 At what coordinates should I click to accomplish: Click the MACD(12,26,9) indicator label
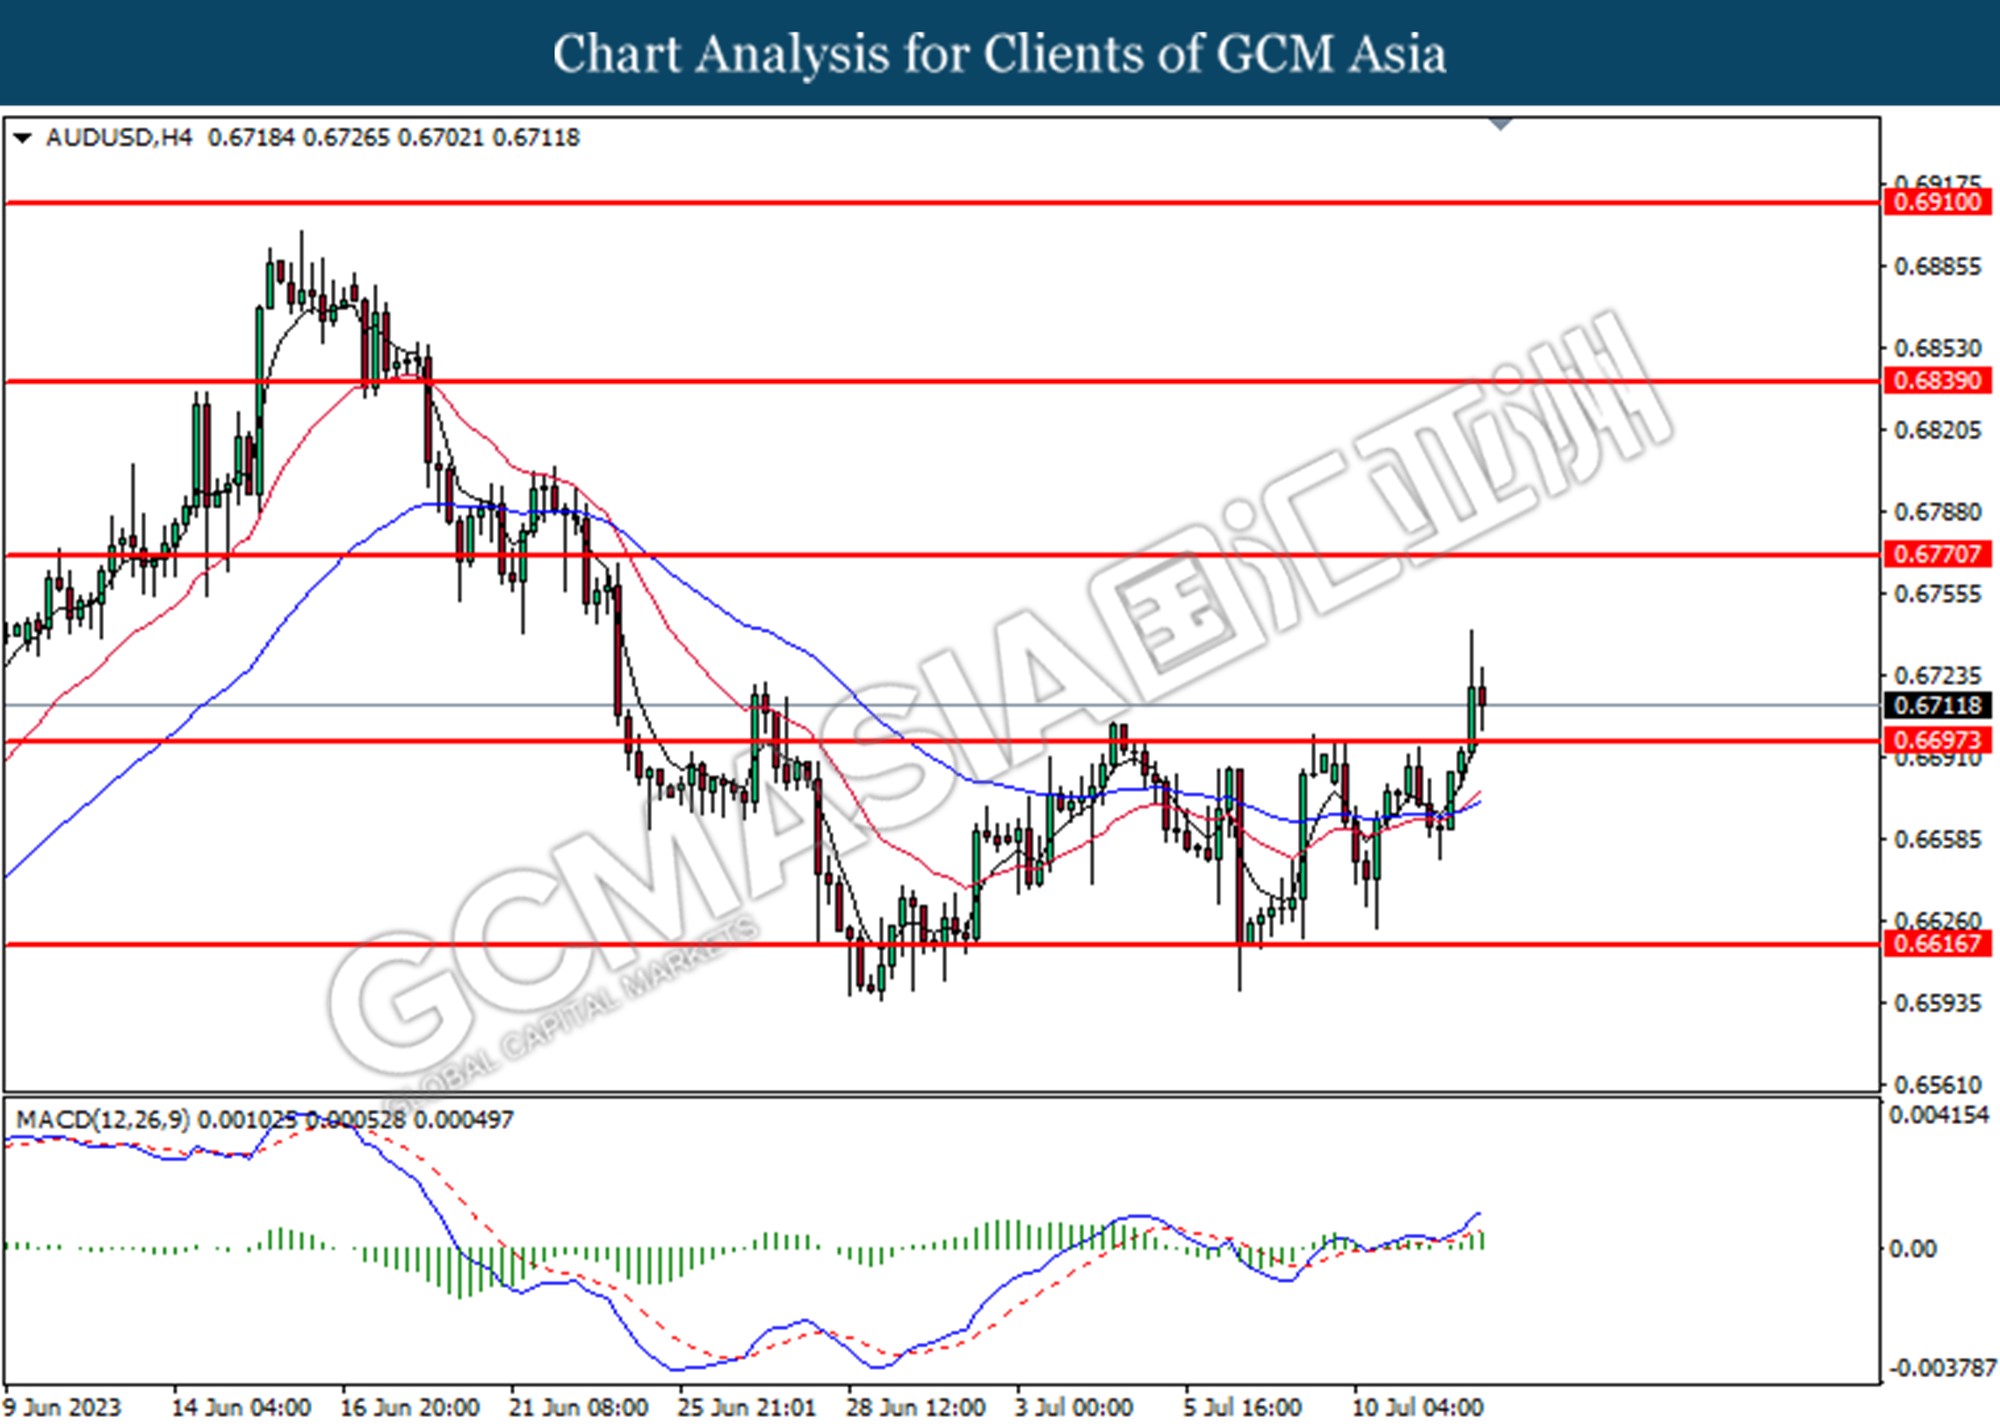pos(103,1119)
